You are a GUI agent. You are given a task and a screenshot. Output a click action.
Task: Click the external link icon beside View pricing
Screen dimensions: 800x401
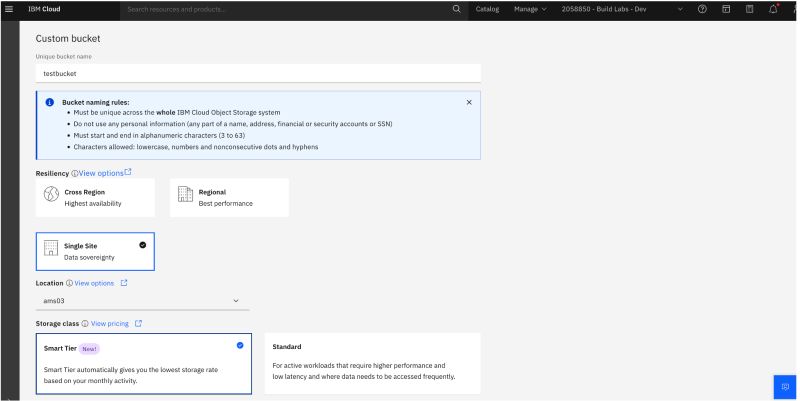point(138,323)
